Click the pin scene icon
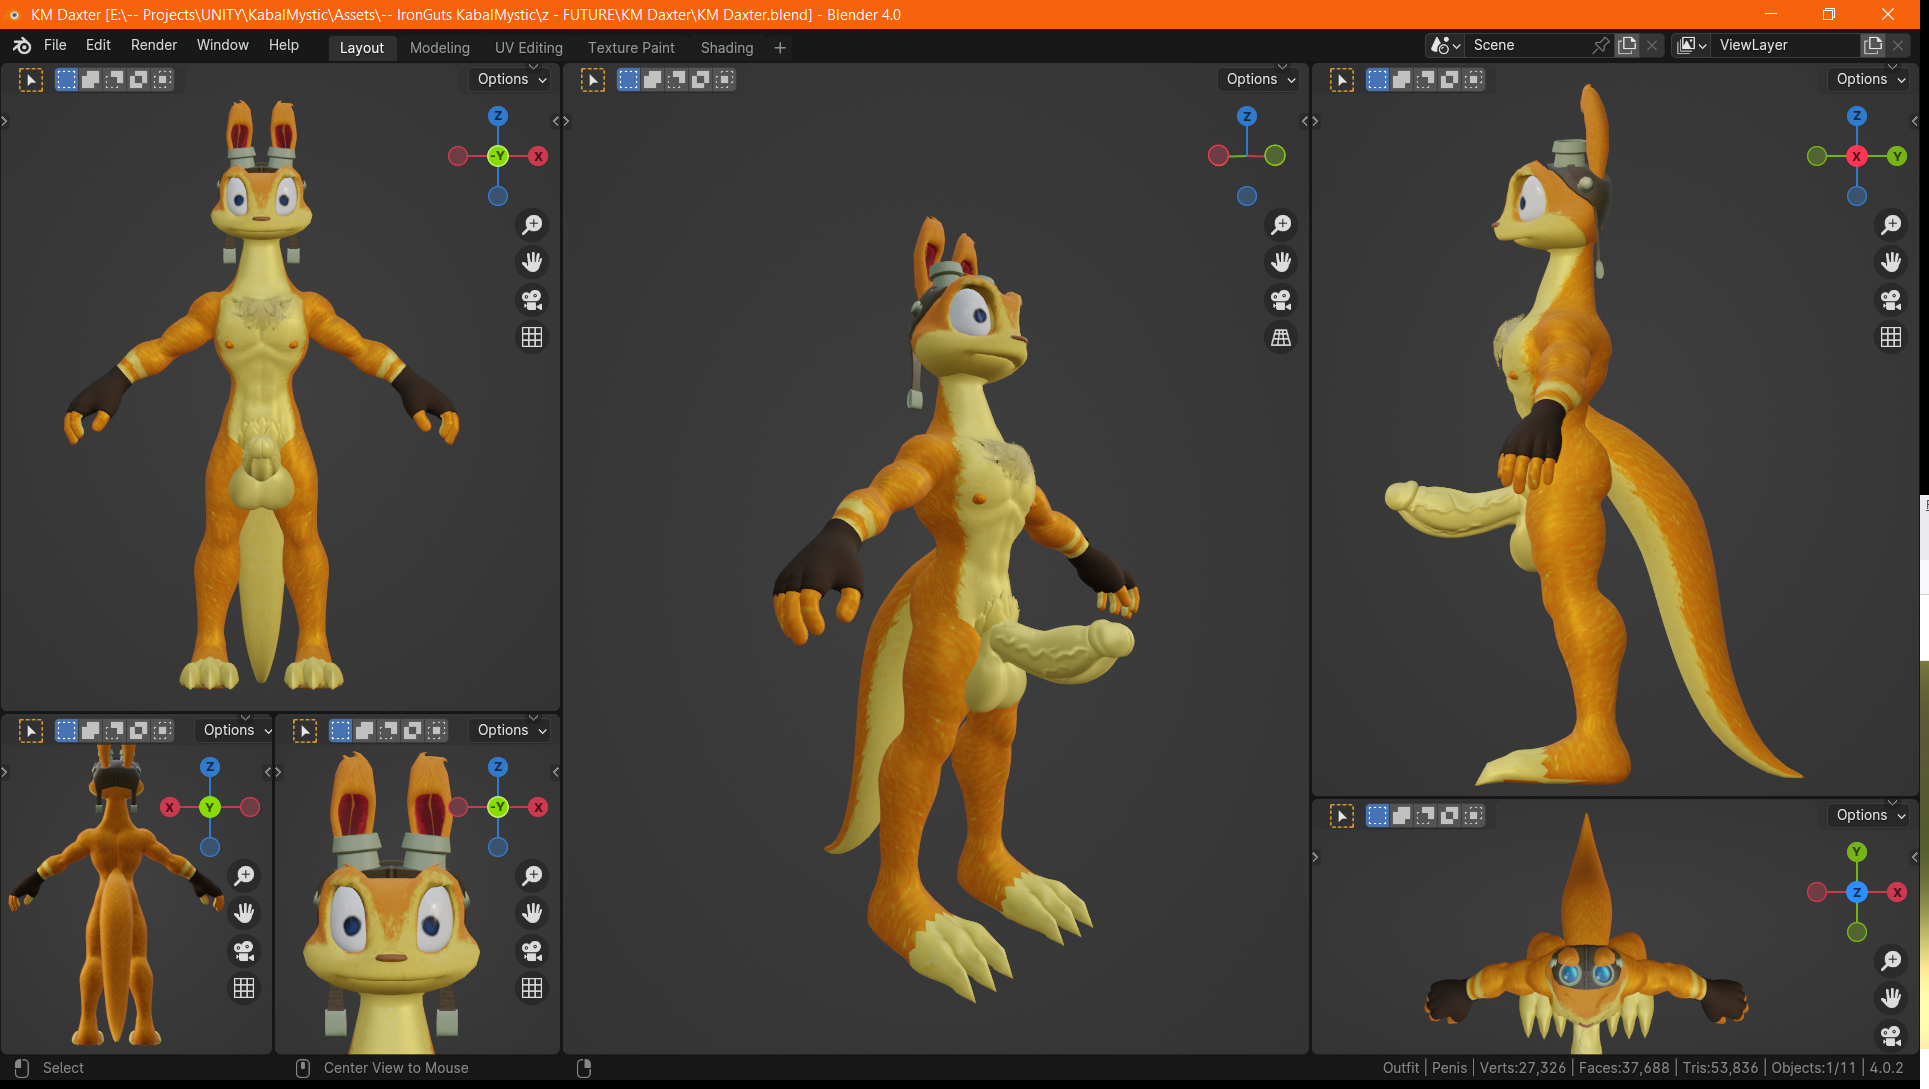Screen dimensions: 1929x1089 [x=1600, y=45]
